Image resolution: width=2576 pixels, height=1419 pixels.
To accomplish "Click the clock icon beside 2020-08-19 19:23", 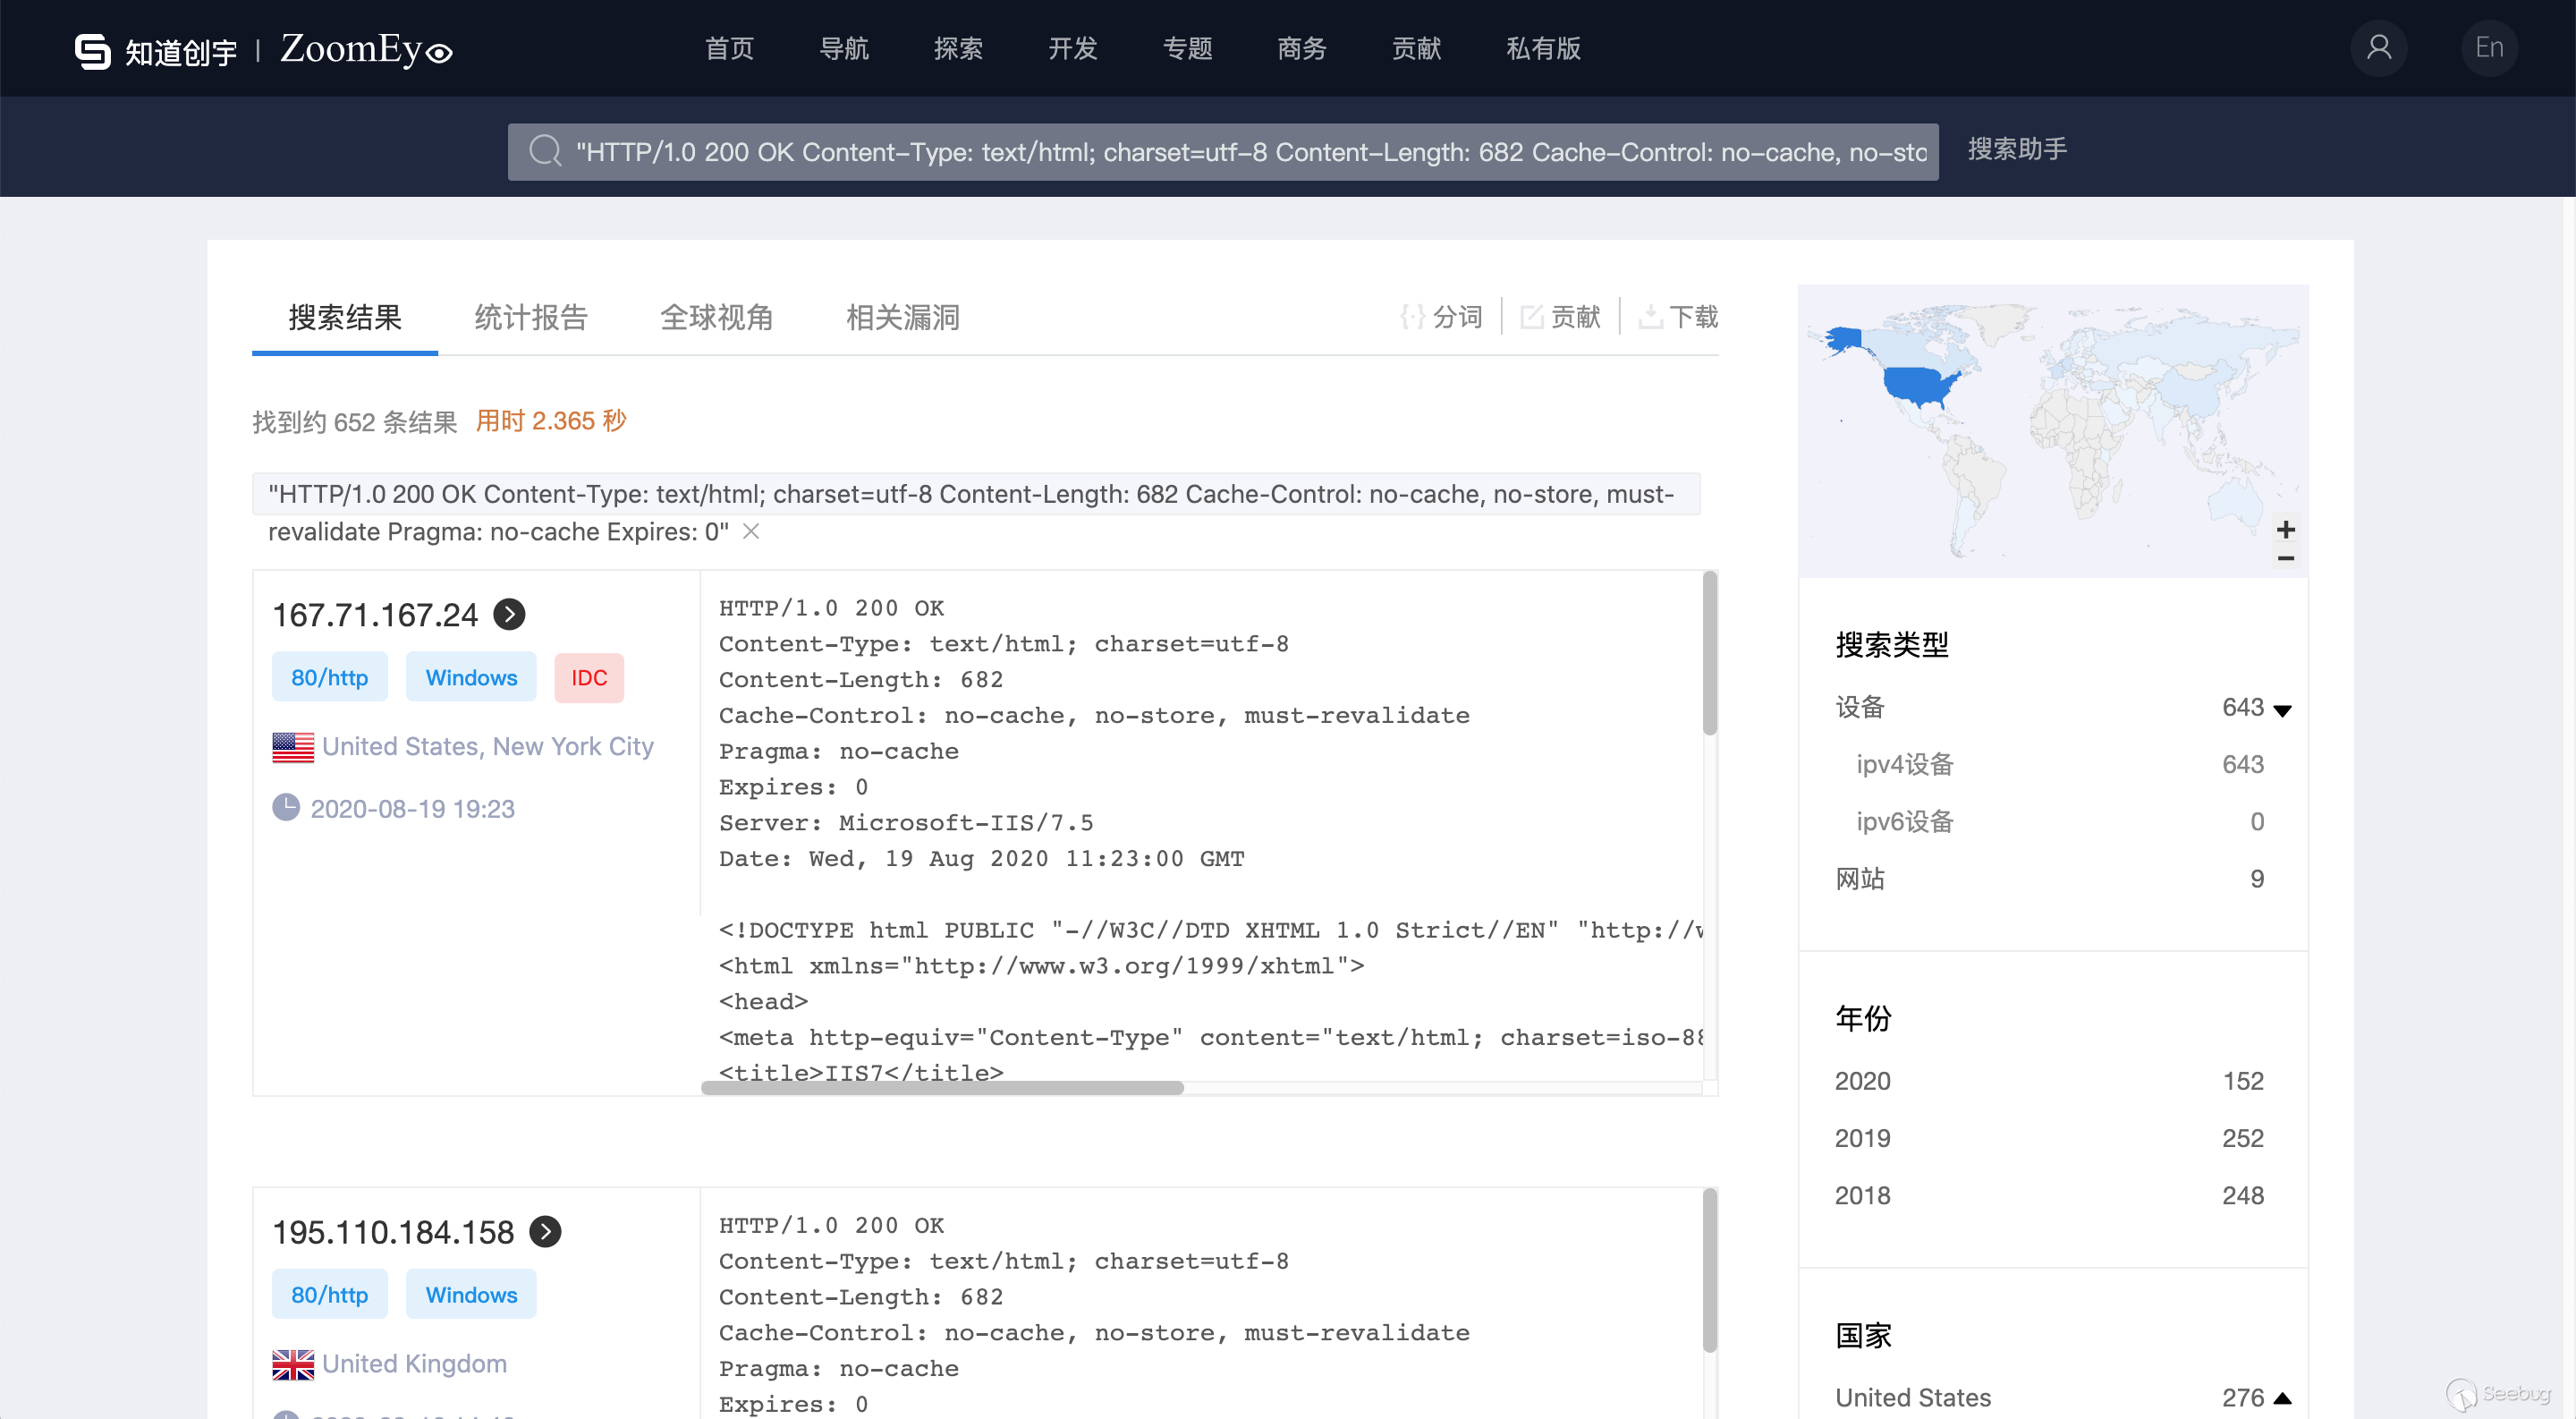I will pyautogui.click(x=286, y=807).
